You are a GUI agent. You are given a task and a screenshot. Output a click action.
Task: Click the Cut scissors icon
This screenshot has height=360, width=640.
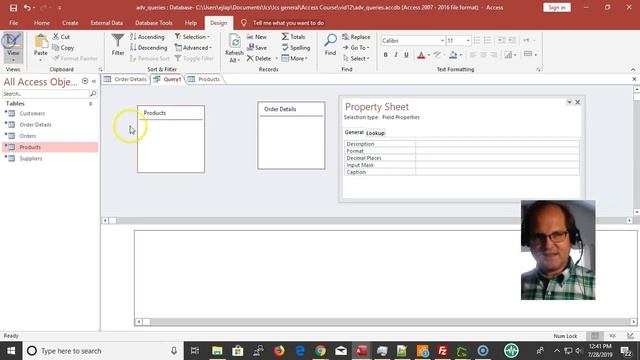click(x=56, y=37)
